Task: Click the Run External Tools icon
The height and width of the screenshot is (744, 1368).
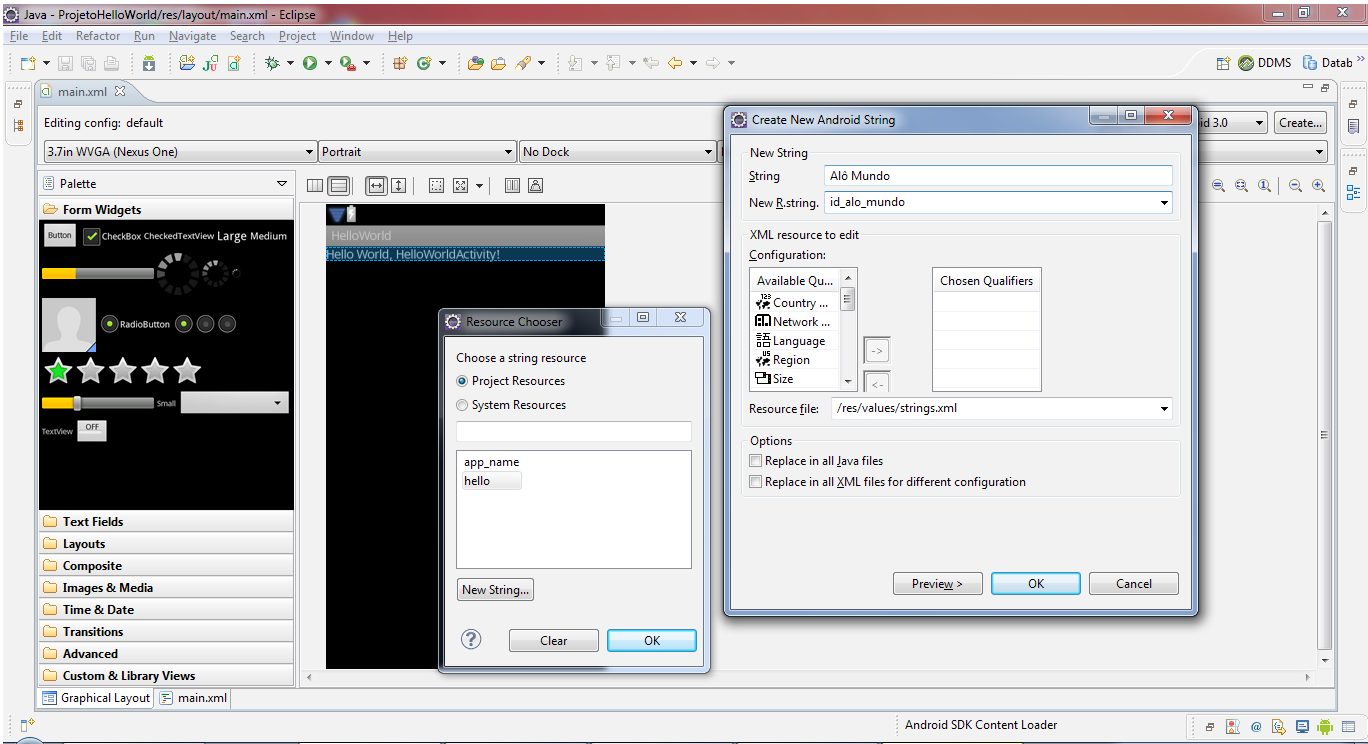Action: (x=347, y=63)
